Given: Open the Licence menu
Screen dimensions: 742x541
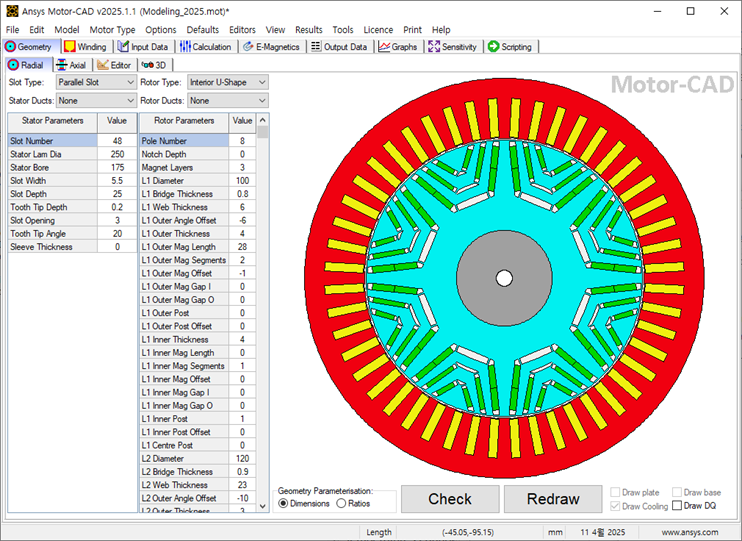Looking at the screenshot, I should click(x=378, y=30).
